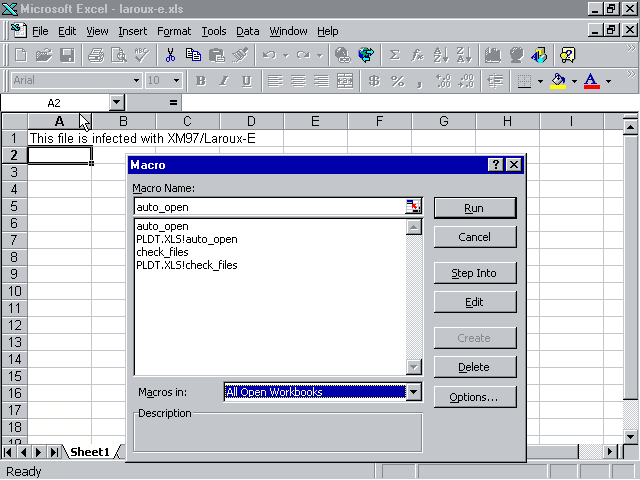The image size is (640, 480).
Task: Click the Copy icon
Action: click(x=193, y=55)
